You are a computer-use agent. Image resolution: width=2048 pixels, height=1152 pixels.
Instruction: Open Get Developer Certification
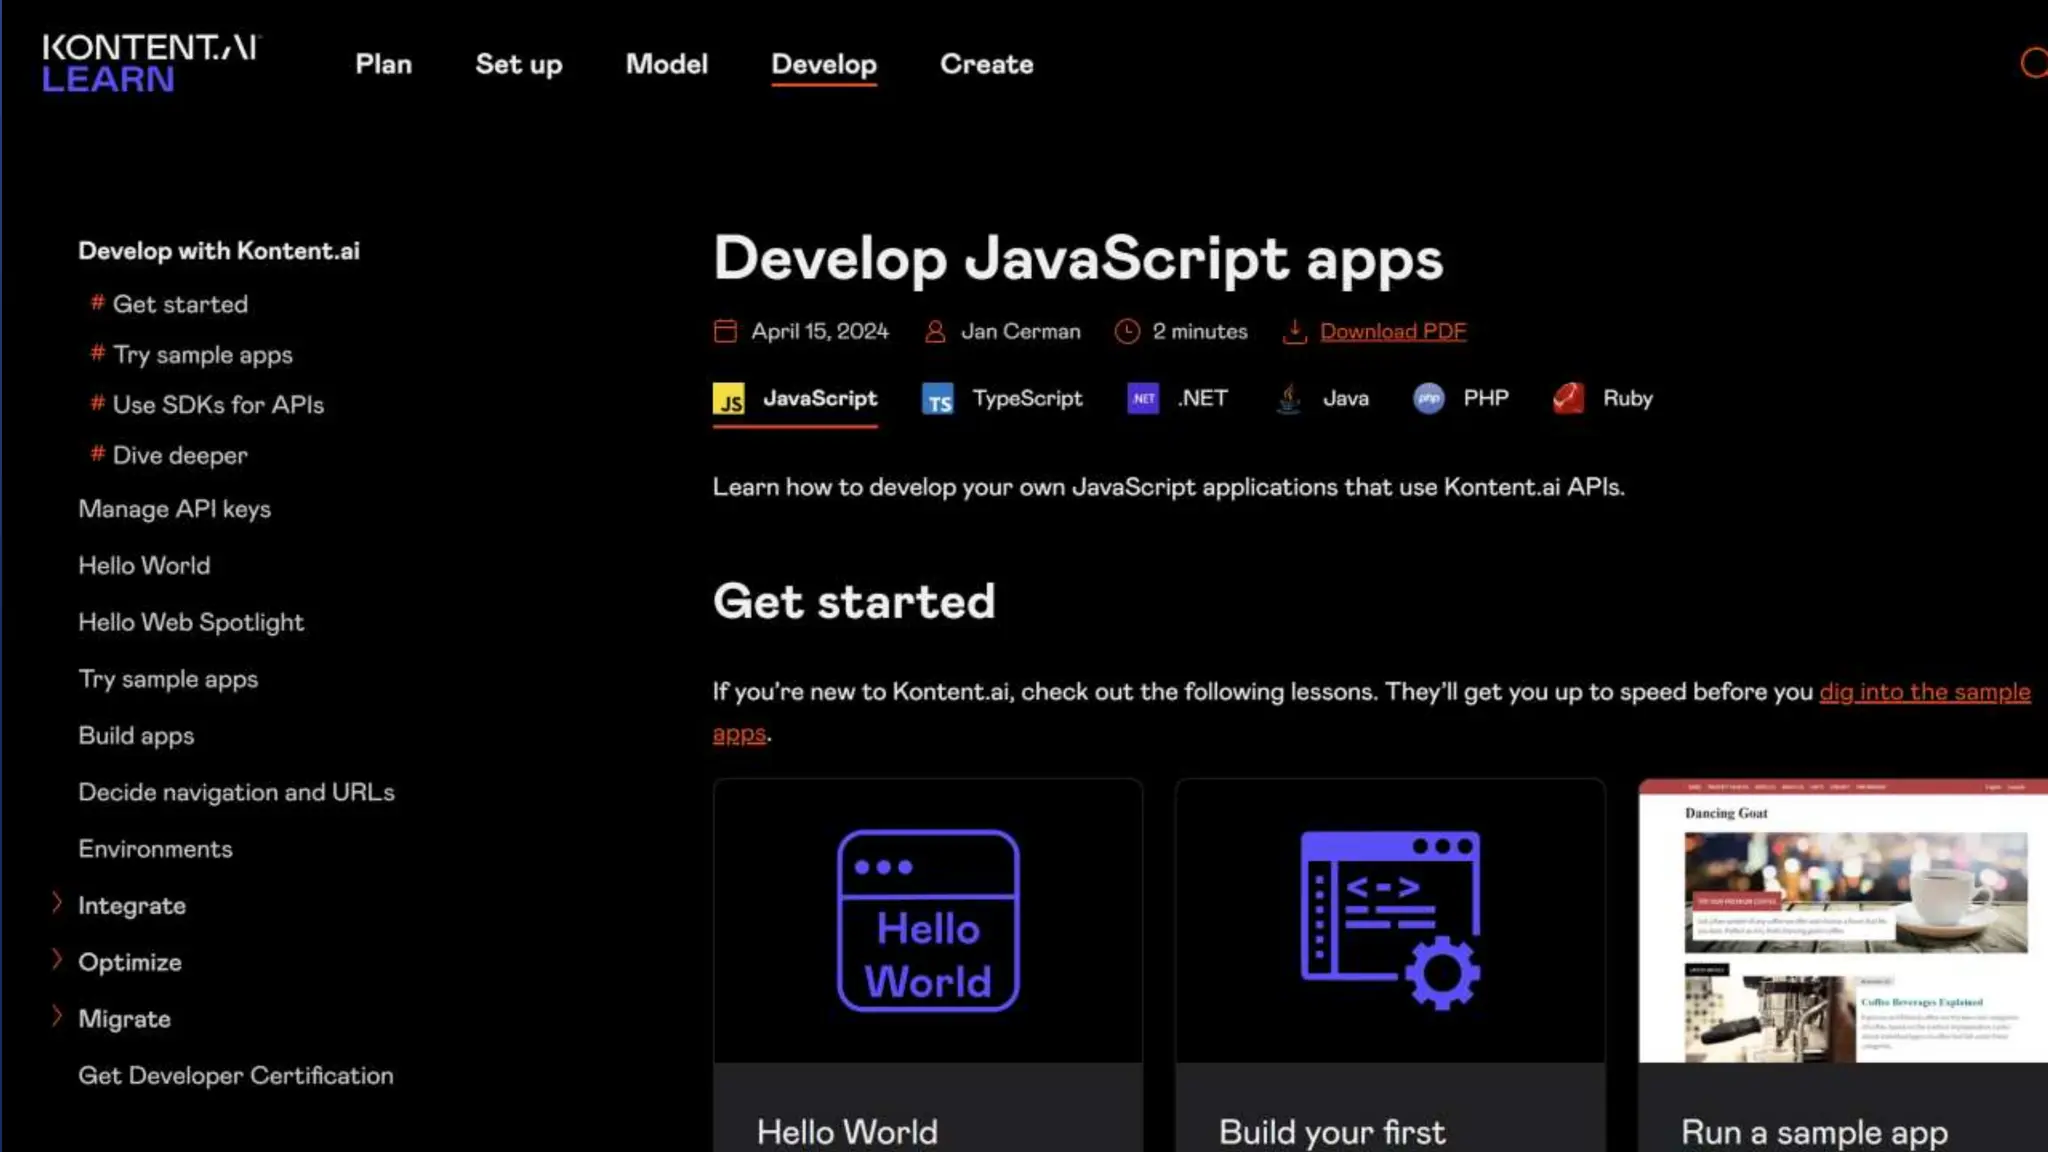[x=236, y=1076]
